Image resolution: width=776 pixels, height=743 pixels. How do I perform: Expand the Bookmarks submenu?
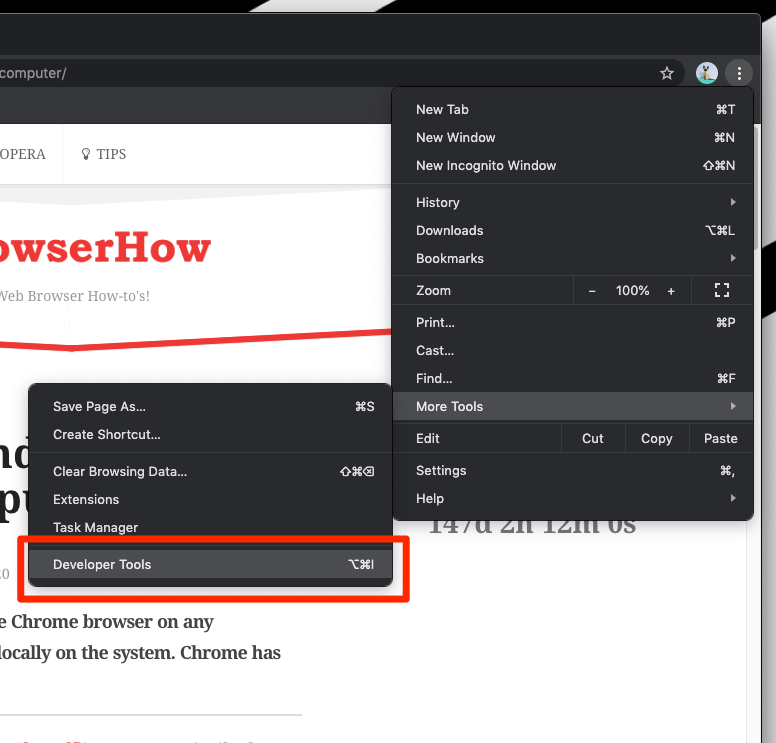pyautogui.click(x=573, y=258)
